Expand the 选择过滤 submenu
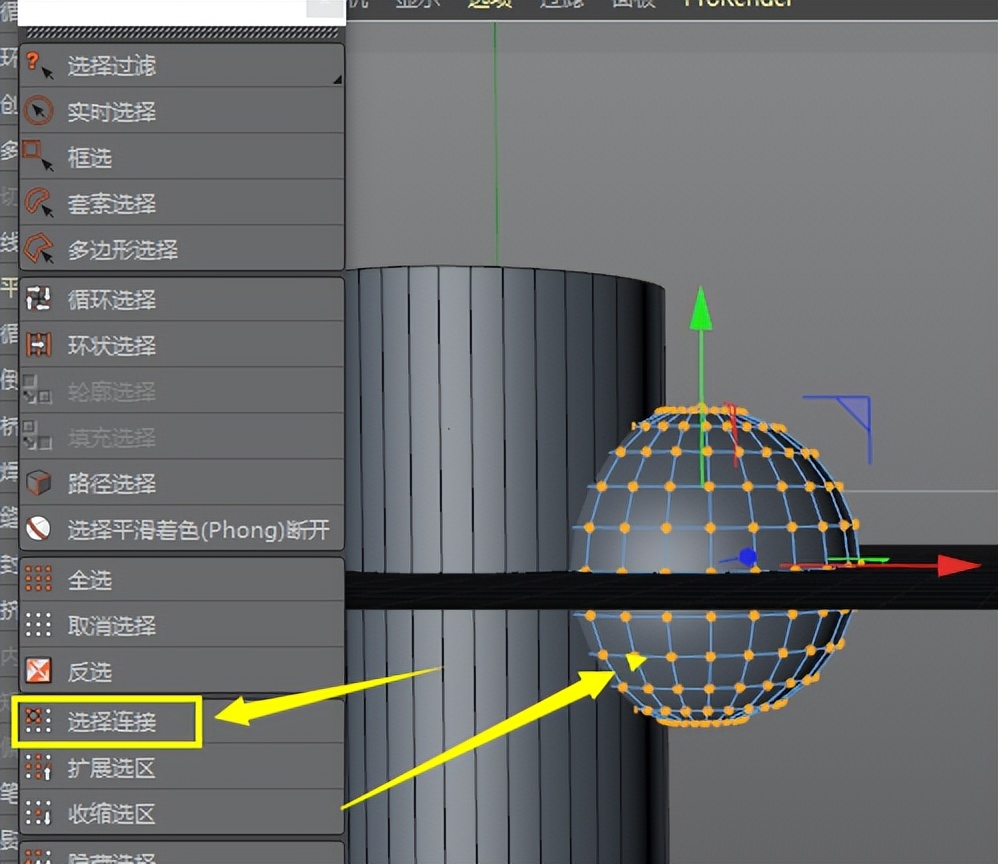The width and height of the screenshot is (998, 864). [x=110, y=63]
